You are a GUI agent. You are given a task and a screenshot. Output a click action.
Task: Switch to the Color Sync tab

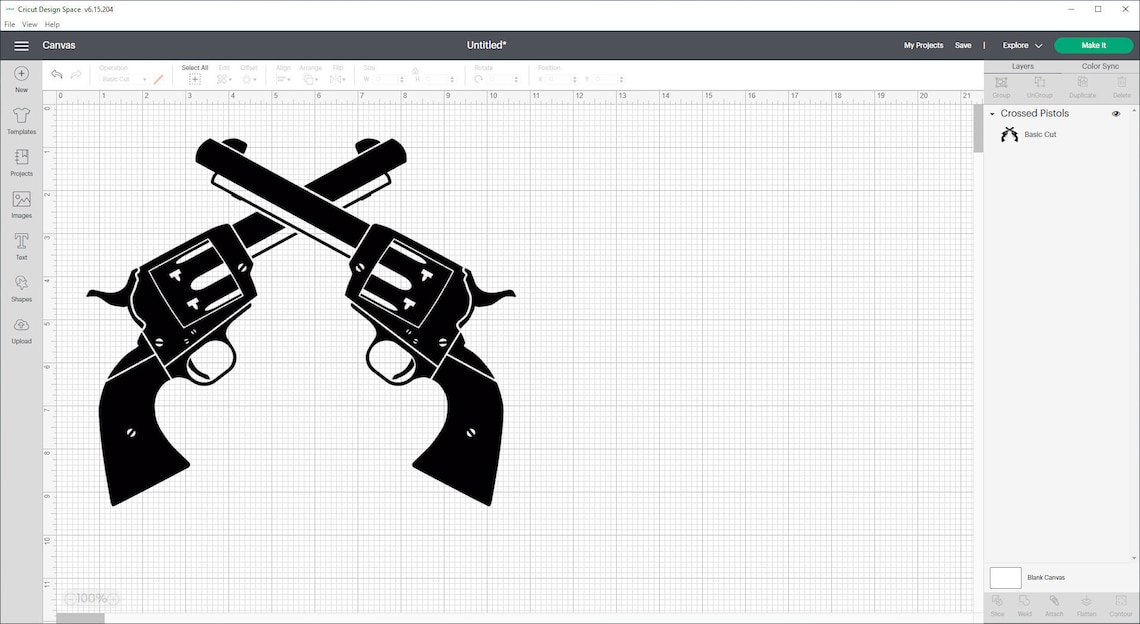pos(1099,66)
